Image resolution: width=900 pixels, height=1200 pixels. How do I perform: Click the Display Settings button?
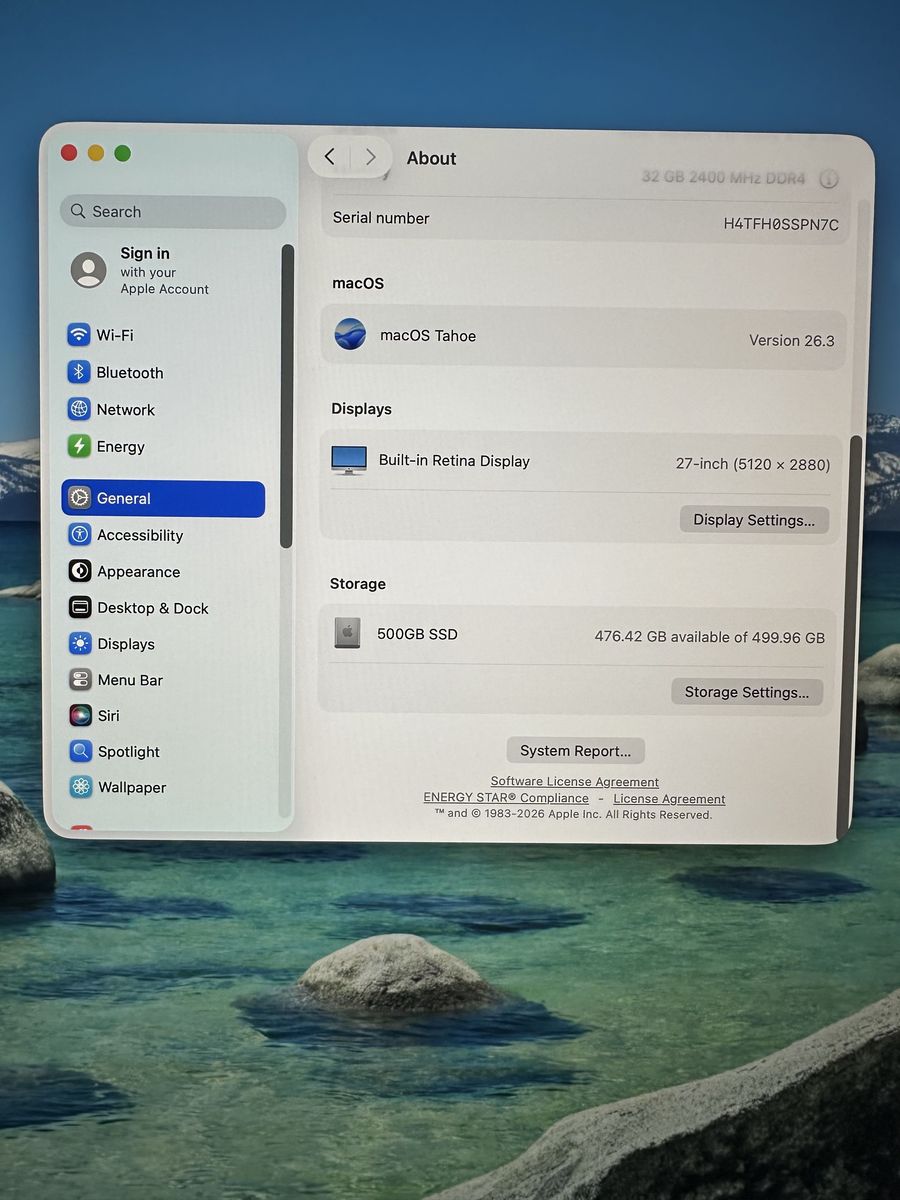click(x=754, y=520)
